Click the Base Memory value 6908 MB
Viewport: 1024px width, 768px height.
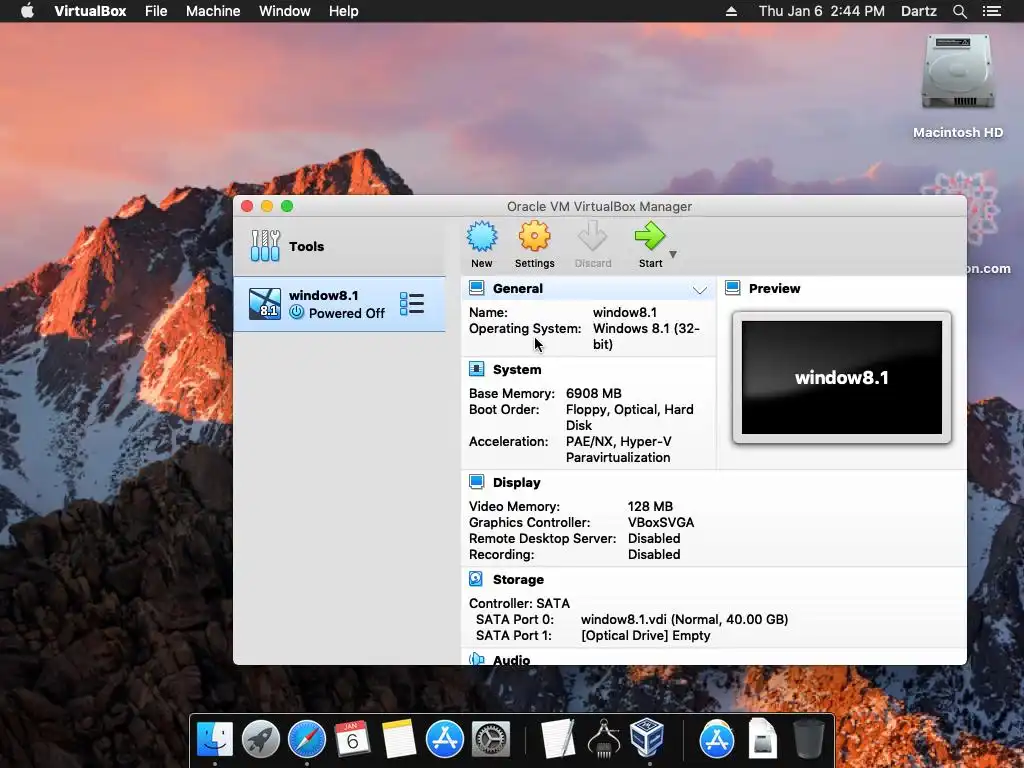pyautogui.click(x=594, y=393)
